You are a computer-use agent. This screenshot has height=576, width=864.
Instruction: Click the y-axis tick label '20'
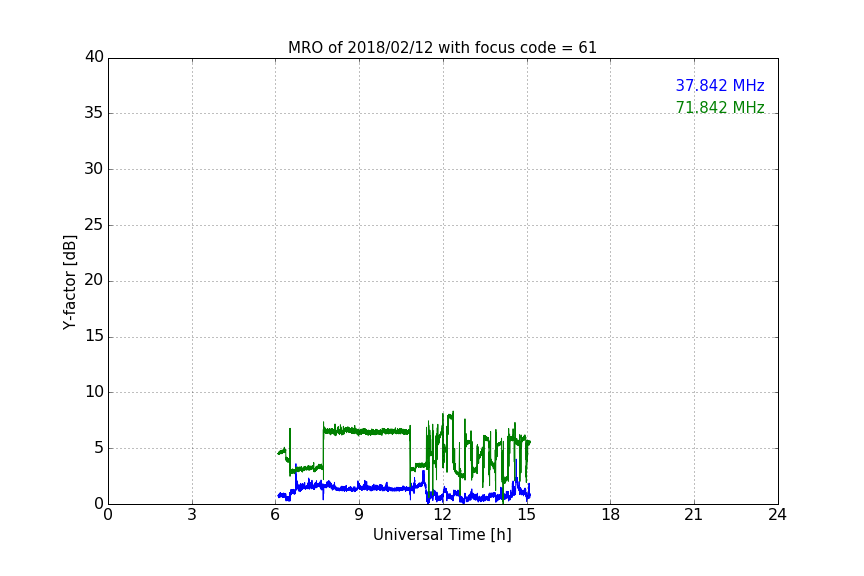tap(94, 280)
